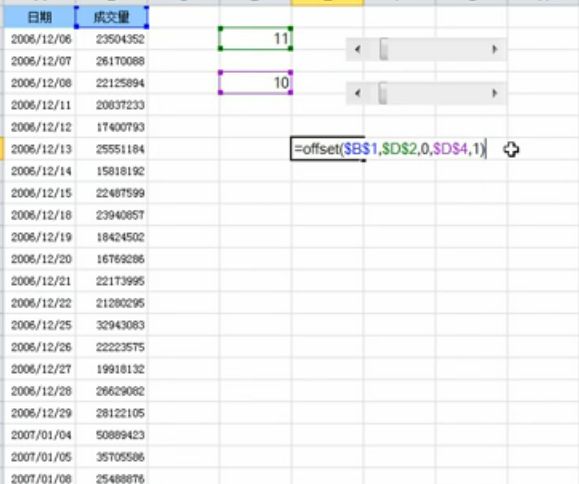Select date cell 2006/12/19
The height and width of the screenshot is (484, 579).
pos(40,237)
